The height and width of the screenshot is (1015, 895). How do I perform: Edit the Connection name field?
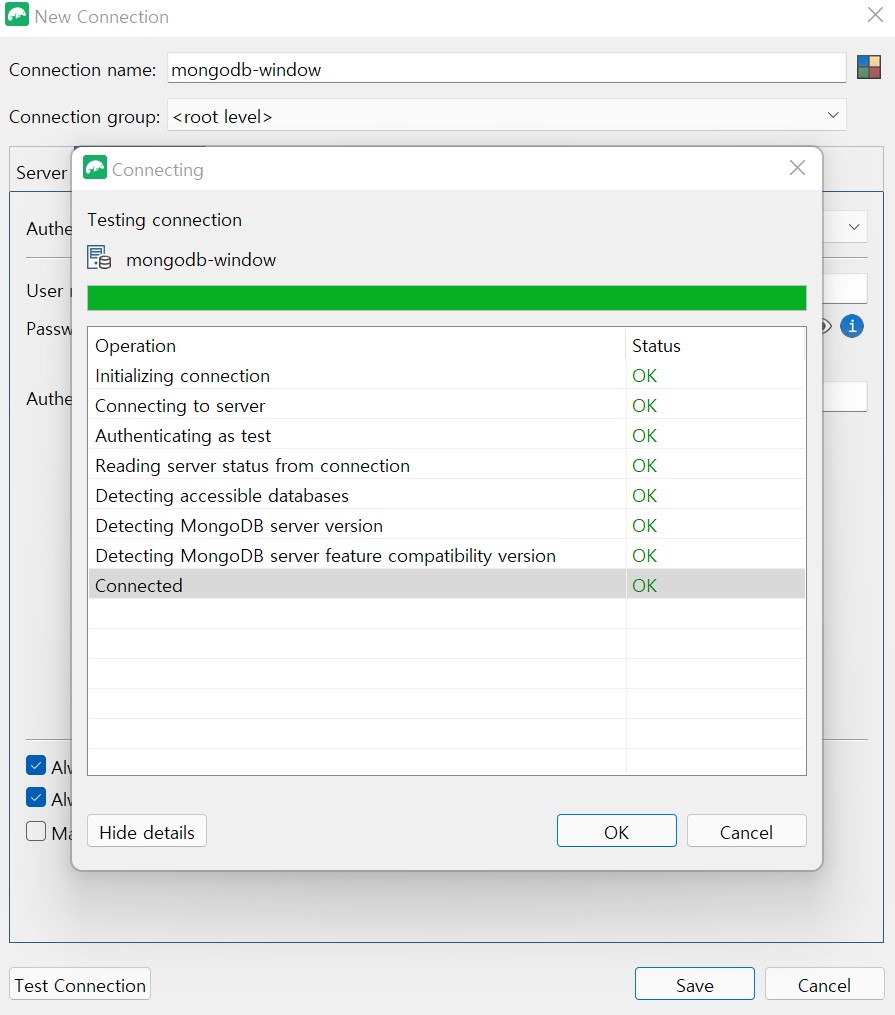[506, 68]
